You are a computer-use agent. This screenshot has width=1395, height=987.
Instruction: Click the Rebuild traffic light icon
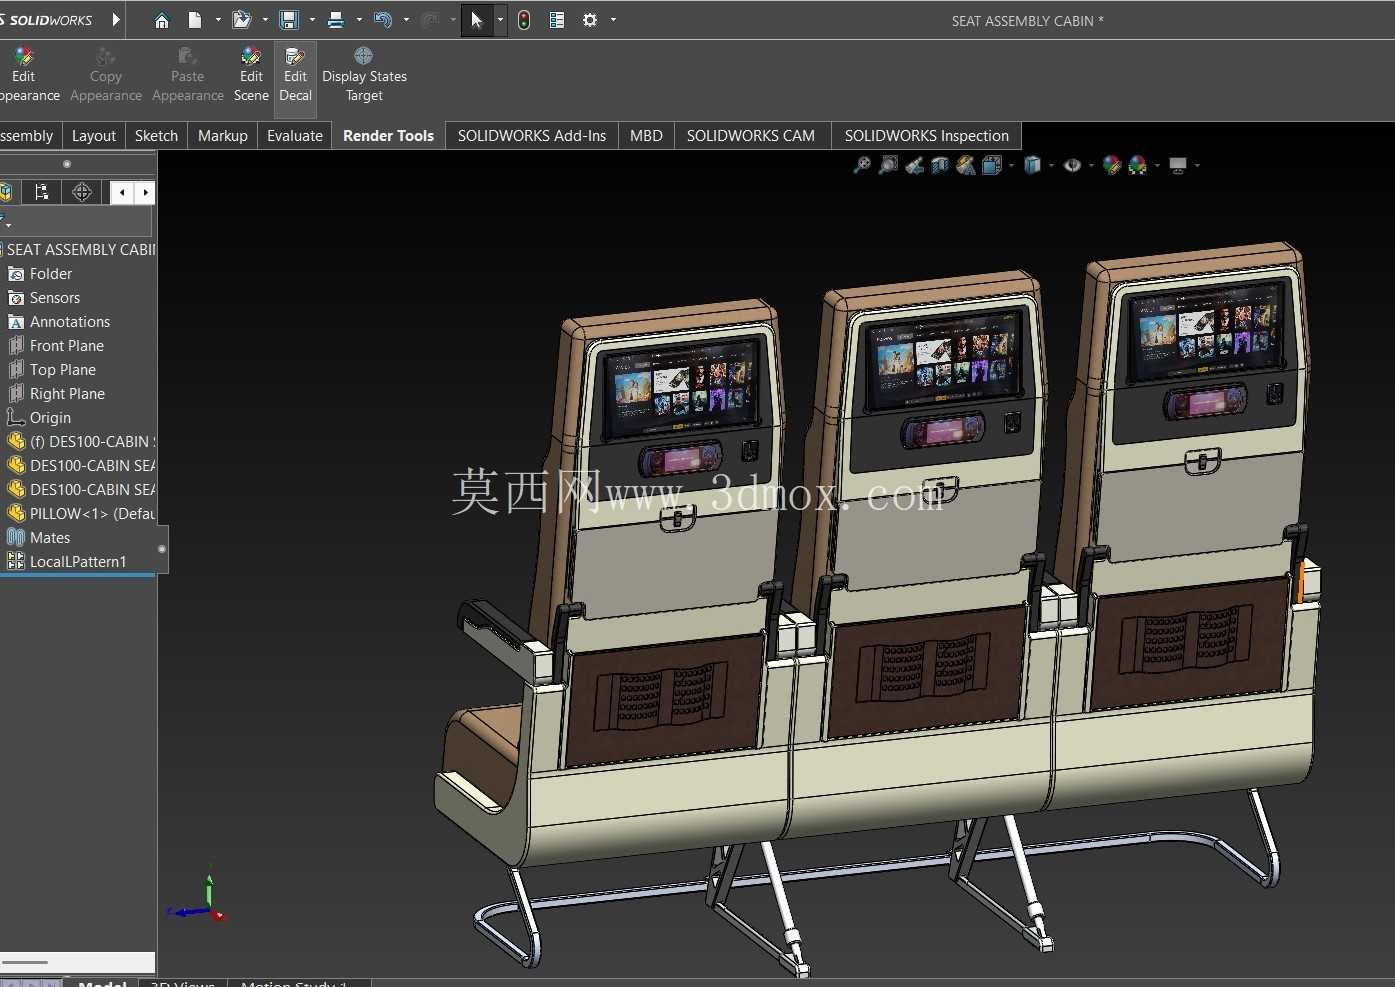[524, 20]
